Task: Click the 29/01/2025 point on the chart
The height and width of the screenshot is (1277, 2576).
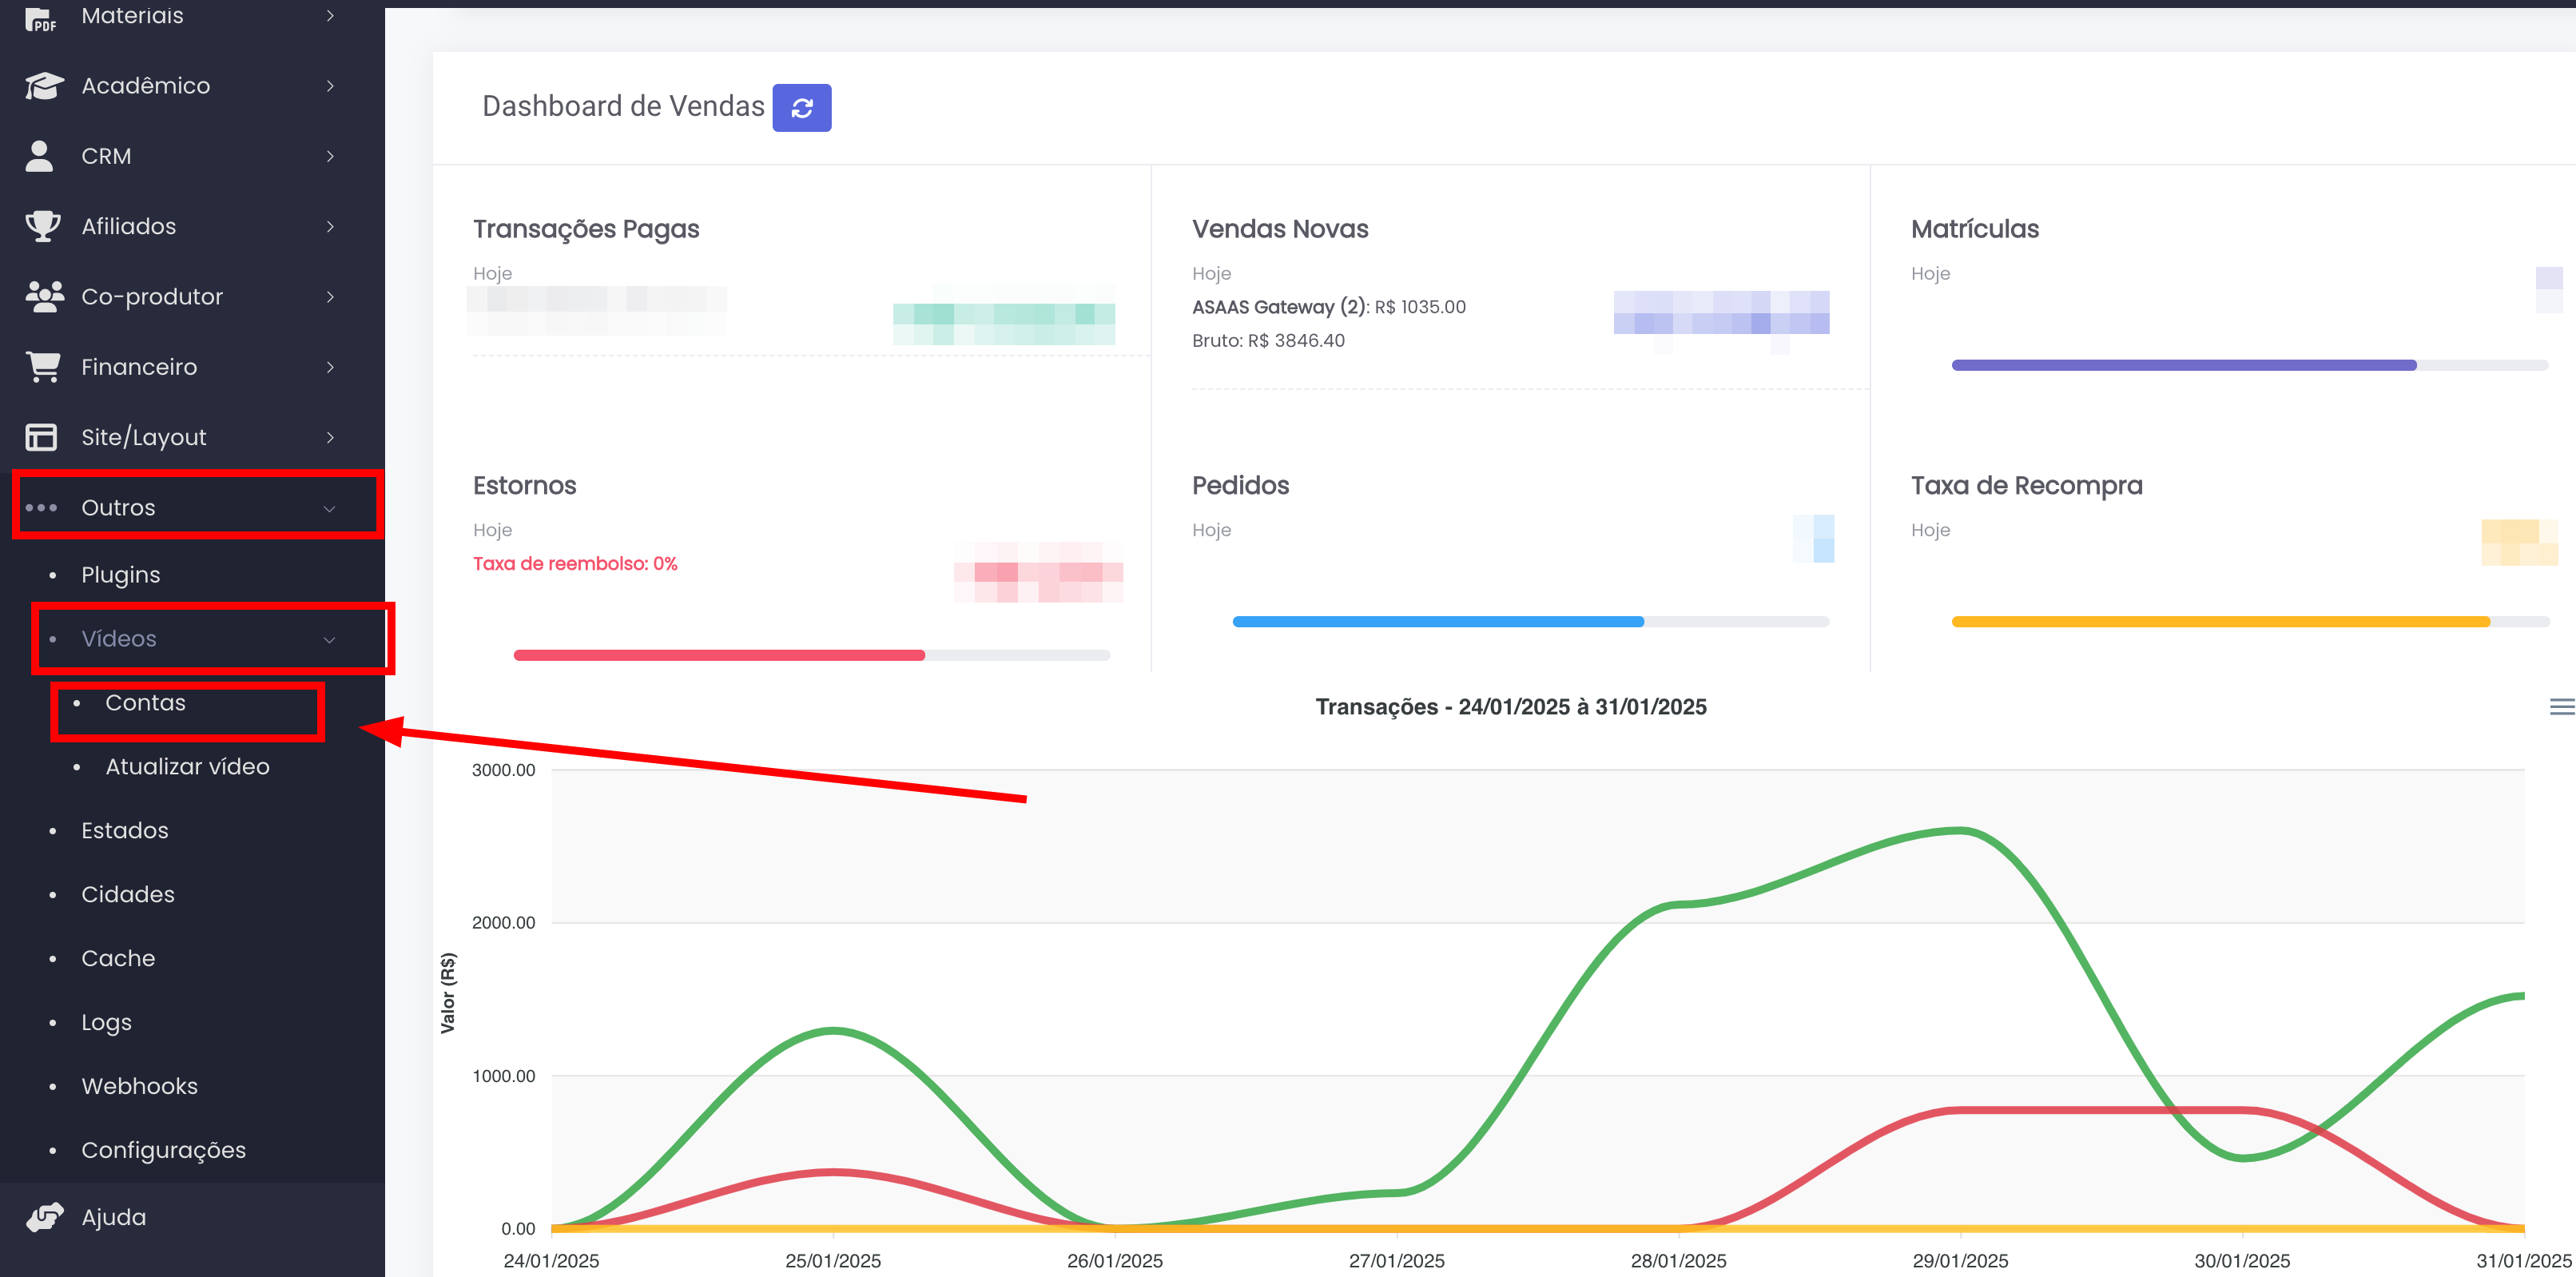Action: 1960,830
